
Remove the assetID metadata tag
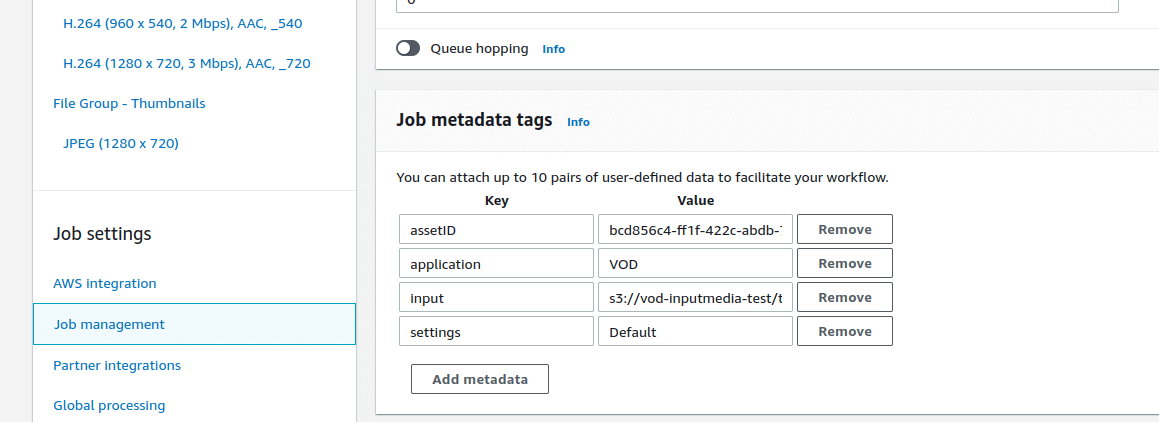844,229
